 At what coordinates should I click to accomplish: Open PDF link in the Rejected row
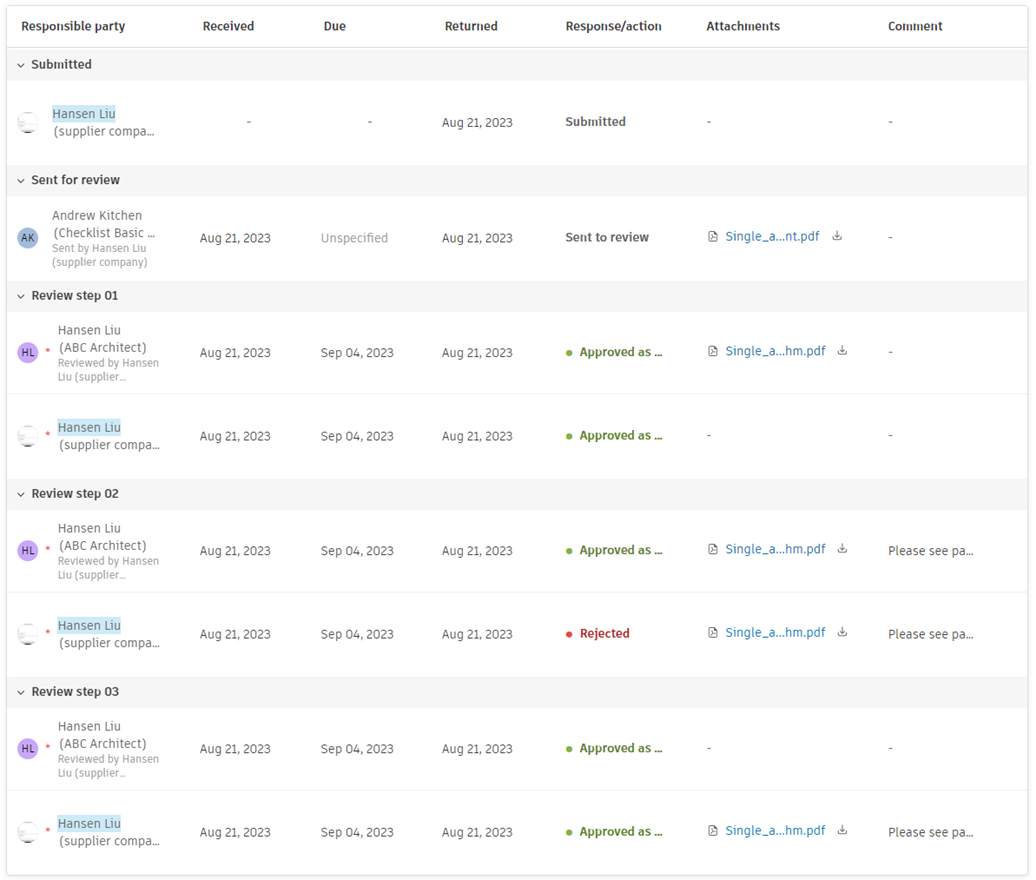(x=775, y=633)
